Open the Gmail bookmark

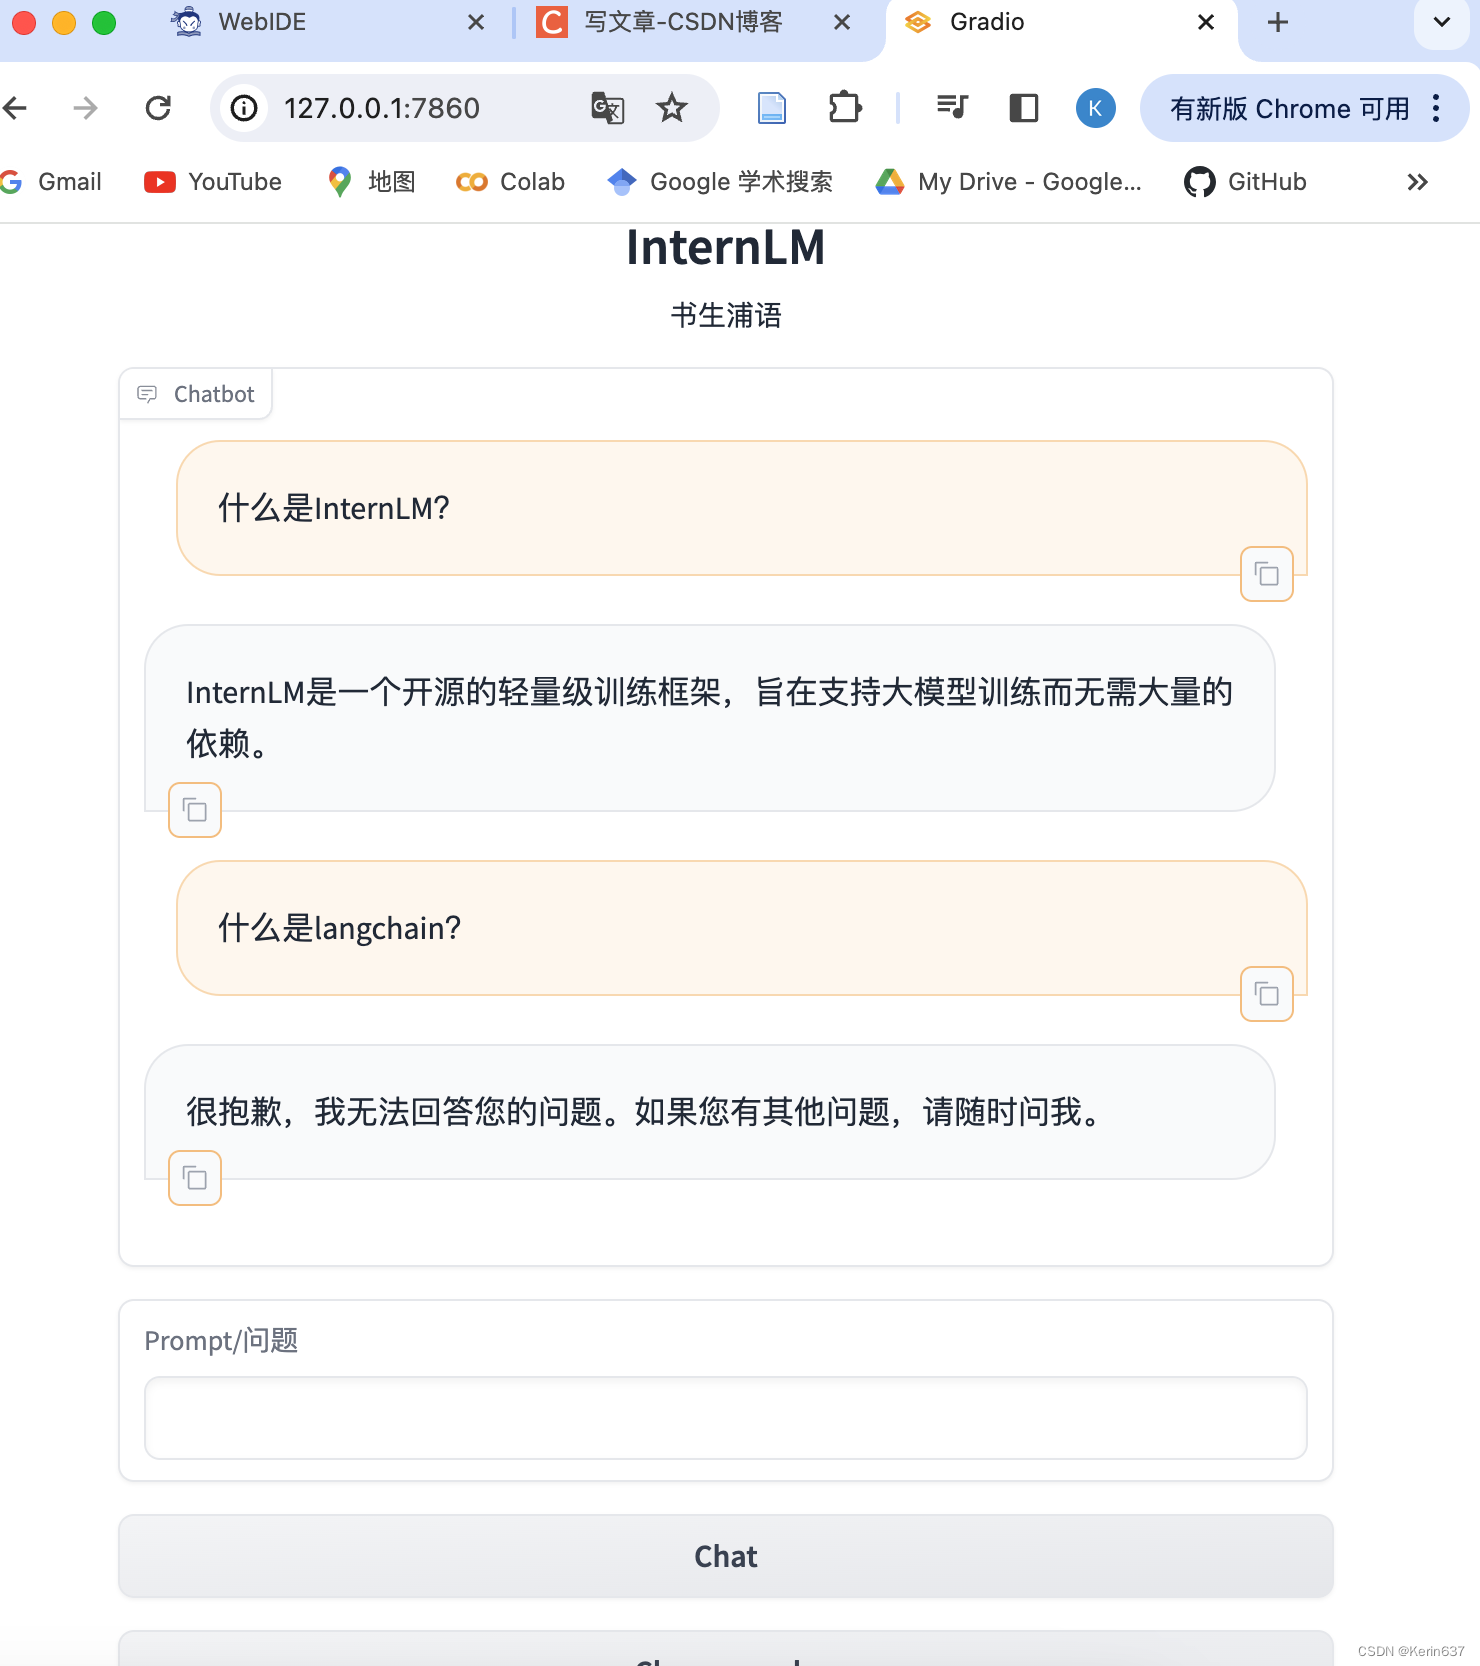click(x=52, y=182)
